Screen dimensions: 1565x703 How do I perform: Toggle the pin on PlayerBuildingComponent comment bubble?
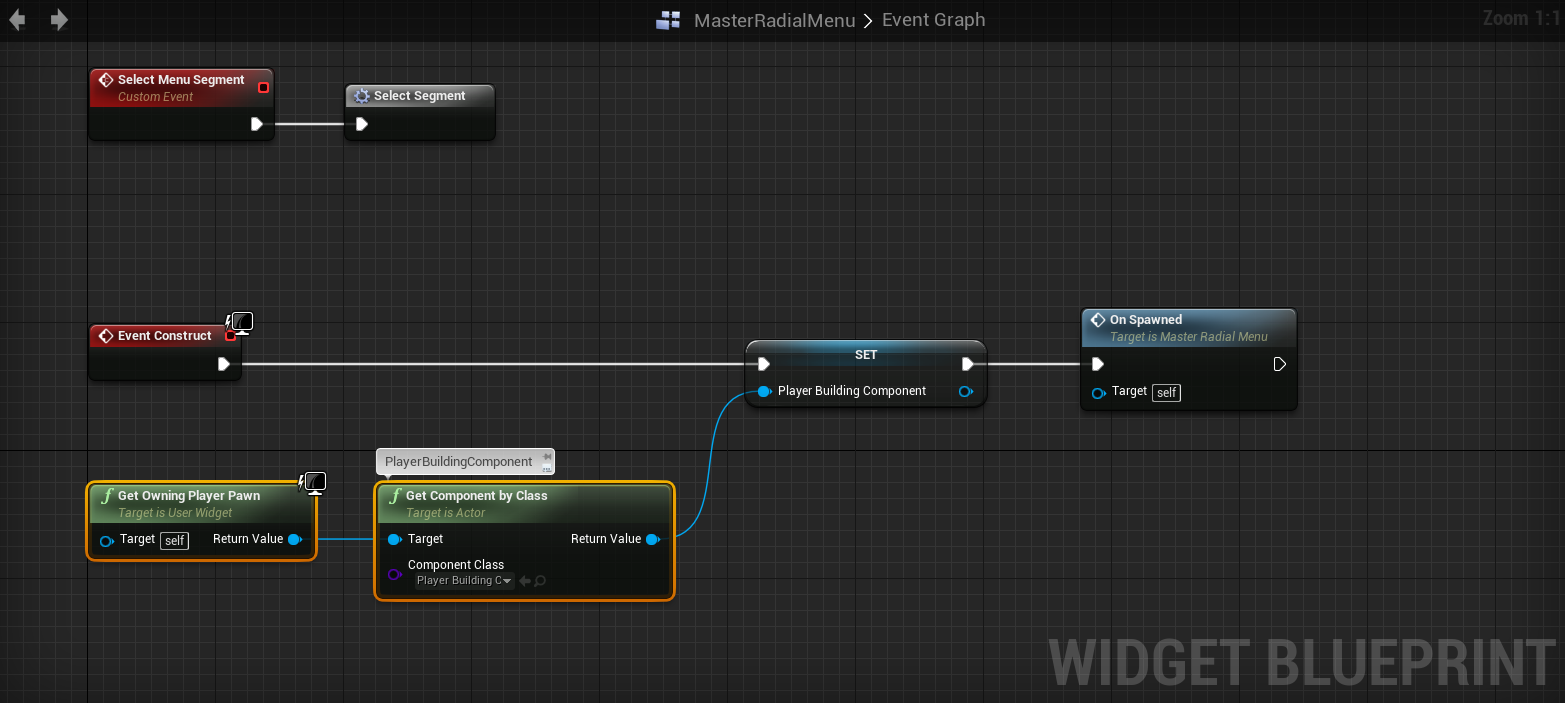[547, 456]
